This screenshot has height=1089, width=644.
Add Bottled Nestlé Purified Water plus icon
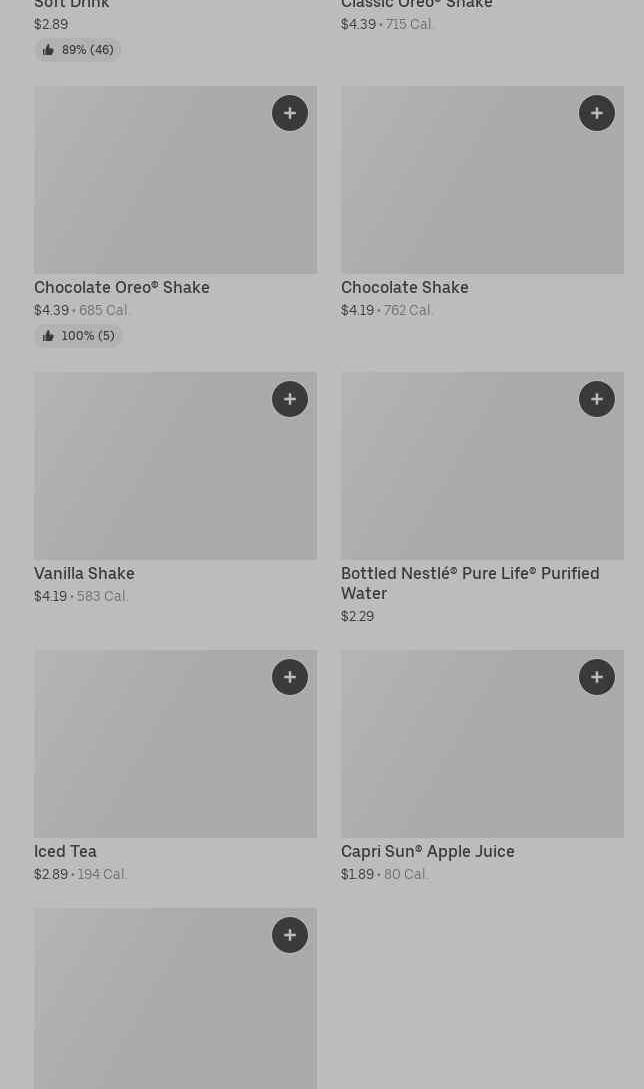tap(597, 399)
